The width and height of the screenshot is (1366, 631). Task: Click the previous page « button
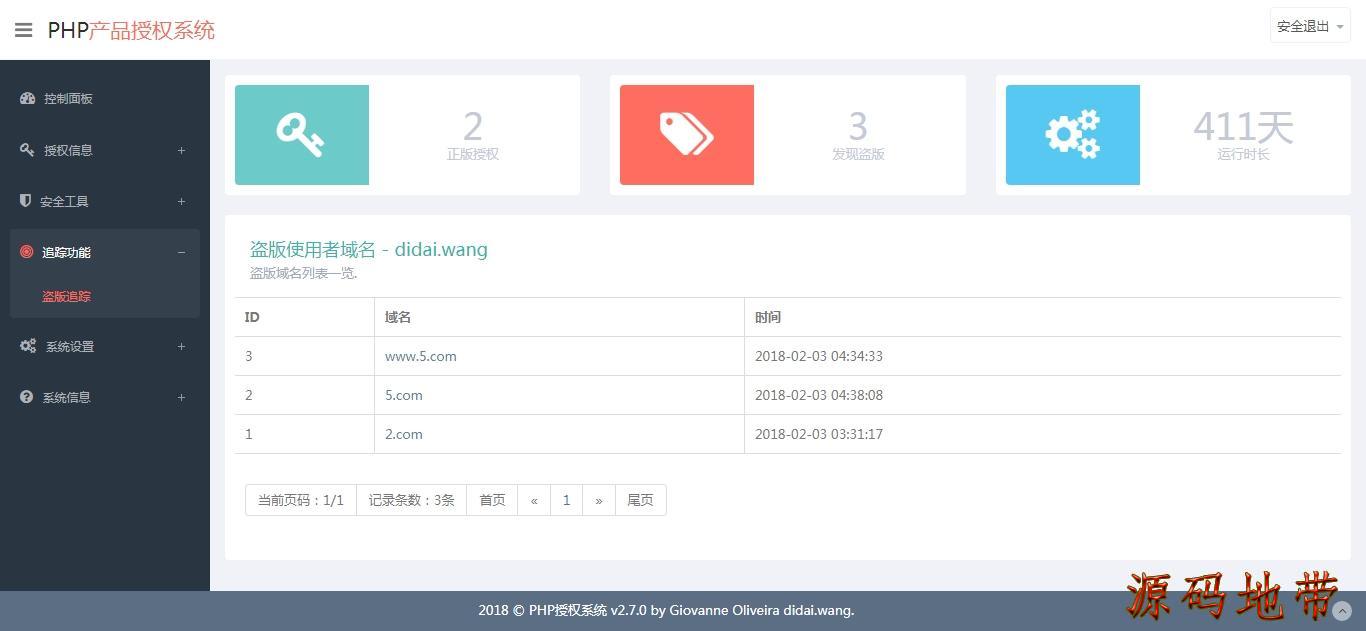534,500
